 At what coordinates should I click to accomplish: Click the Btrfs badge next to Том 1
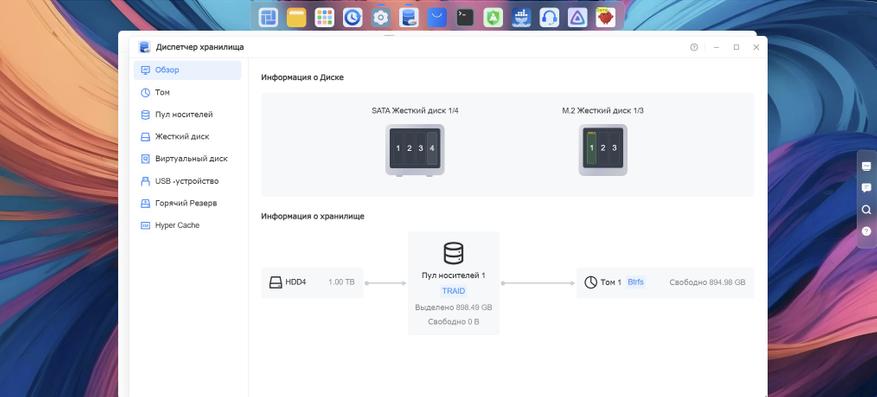635,282
